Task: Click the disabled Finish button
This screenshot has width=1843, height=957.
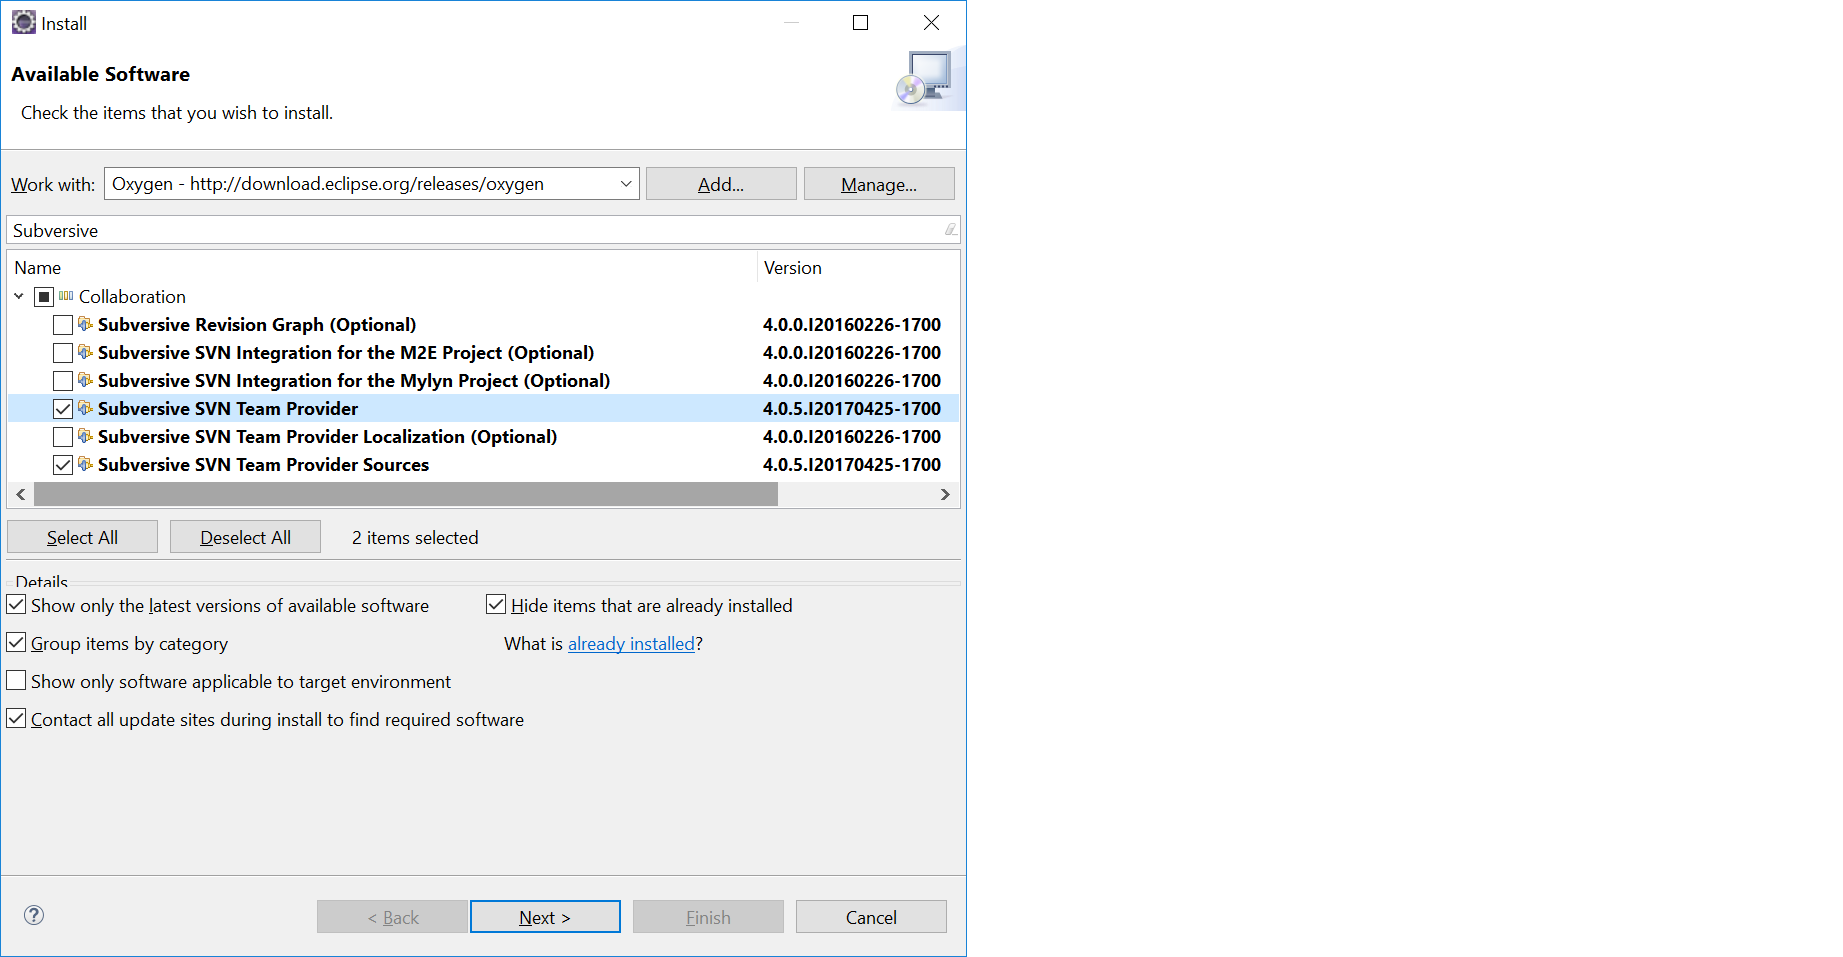Action: [x=708, y=917]
